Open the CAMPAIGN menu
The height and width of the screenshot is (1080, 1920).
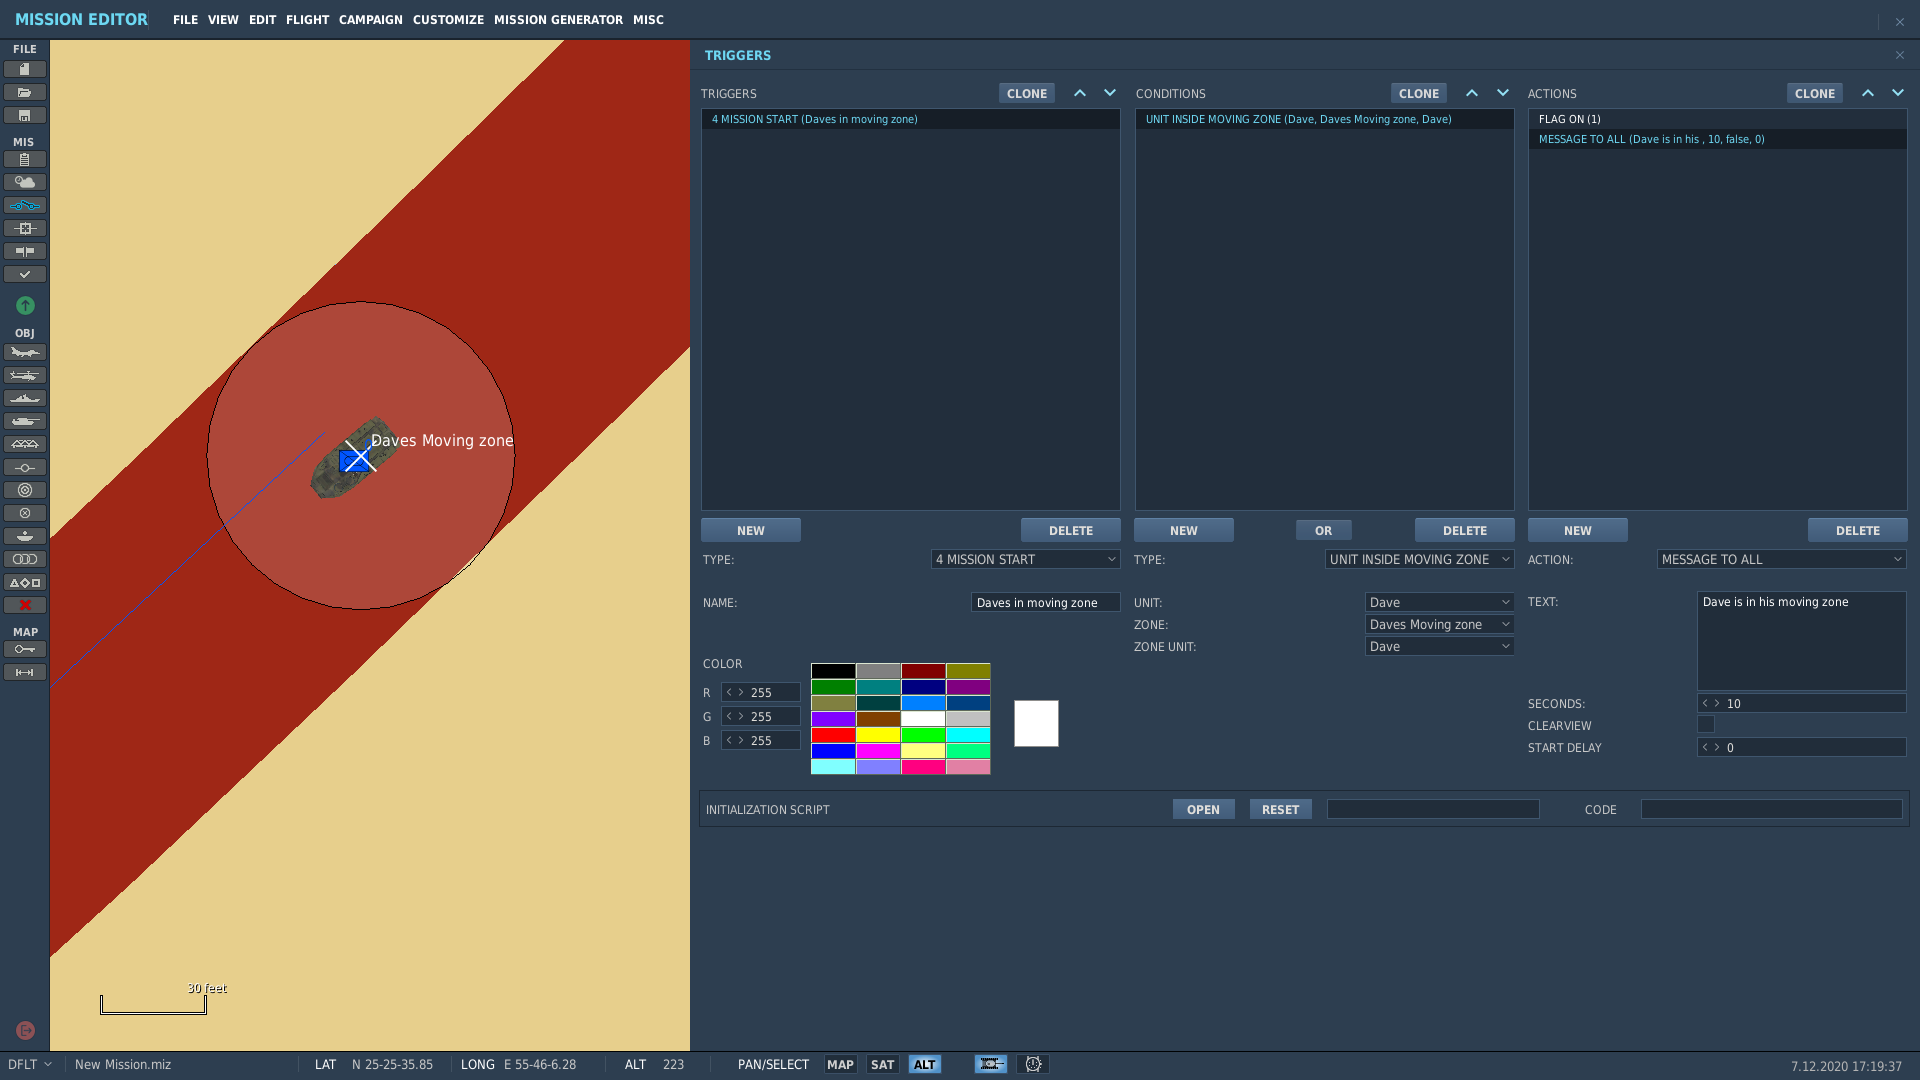click(x=371, y=20)
